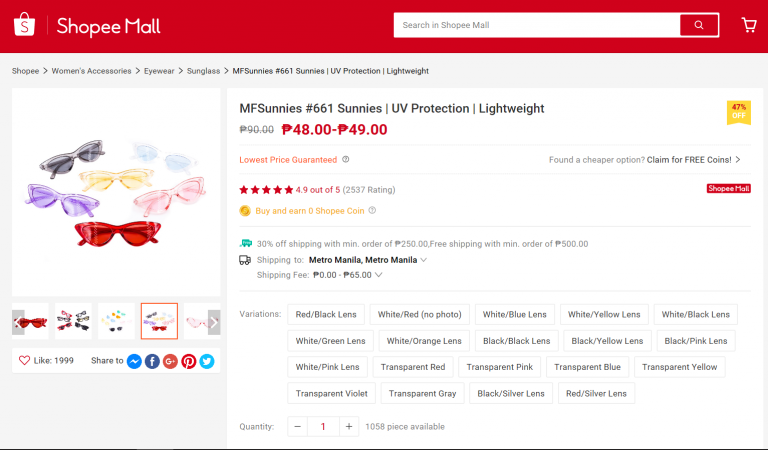Share via Messenger icon
The image size is (768, 450).
coord(134,361)
